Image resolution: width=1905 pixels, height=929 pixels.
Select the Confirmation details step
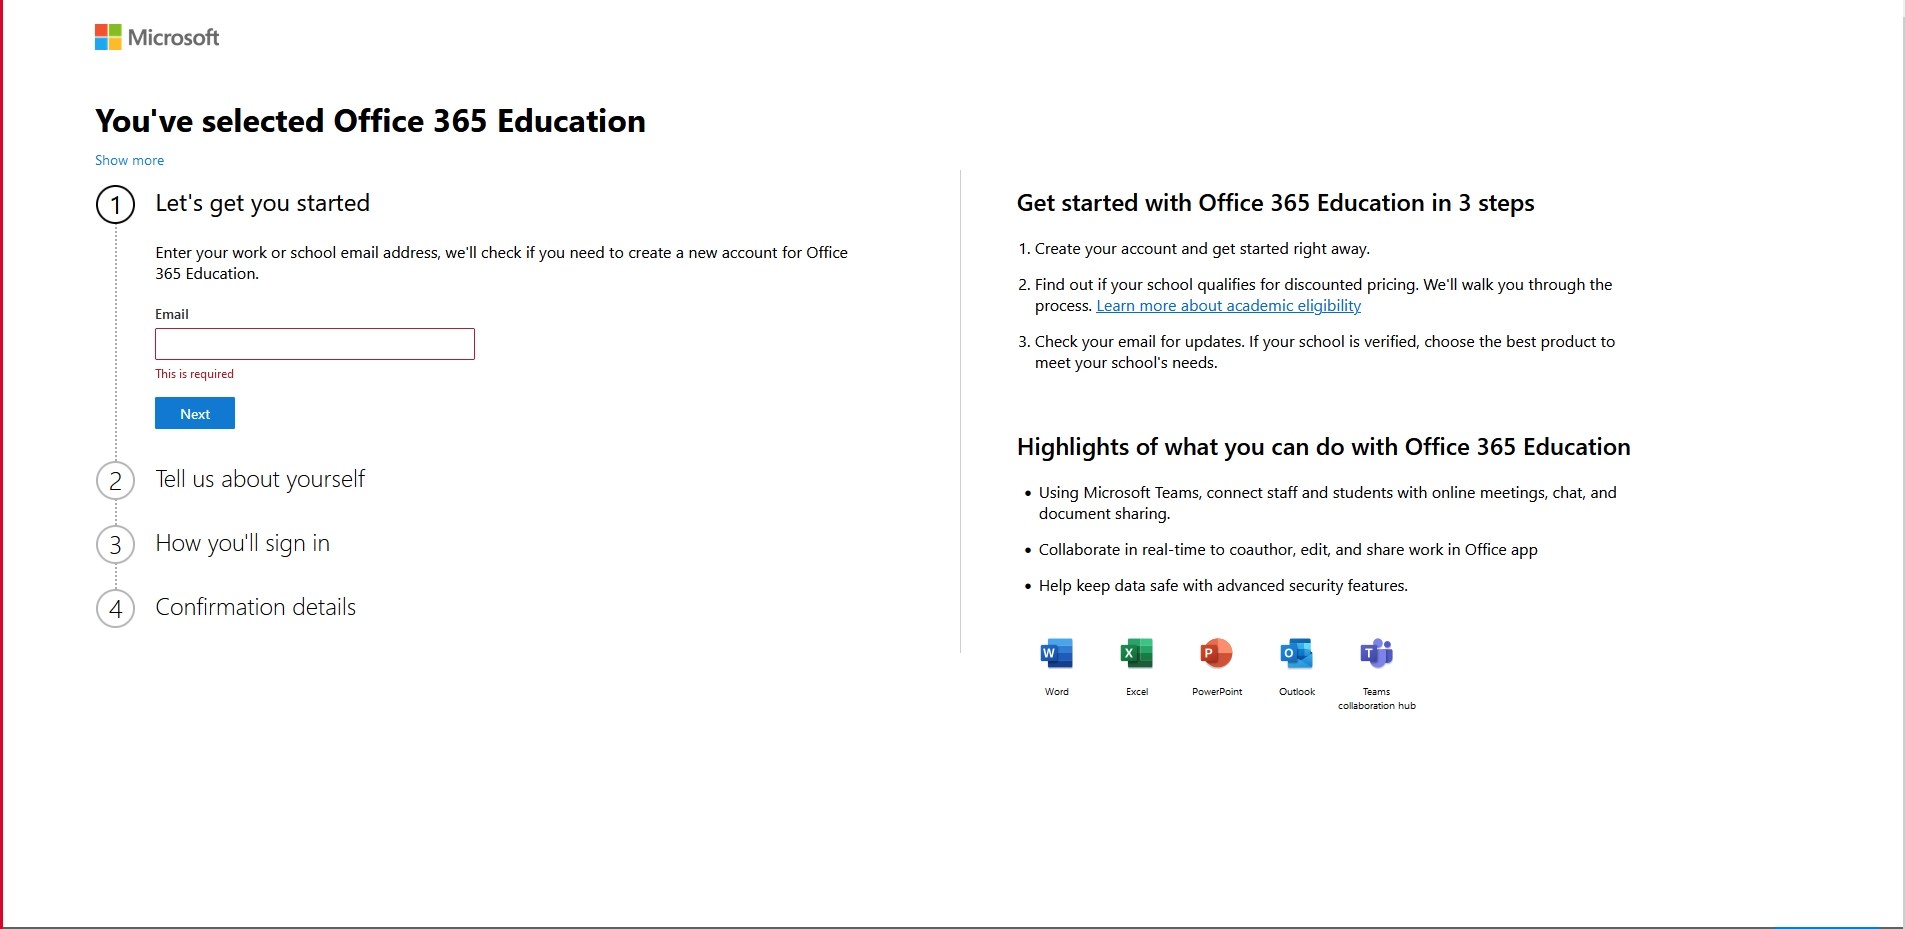255,608
